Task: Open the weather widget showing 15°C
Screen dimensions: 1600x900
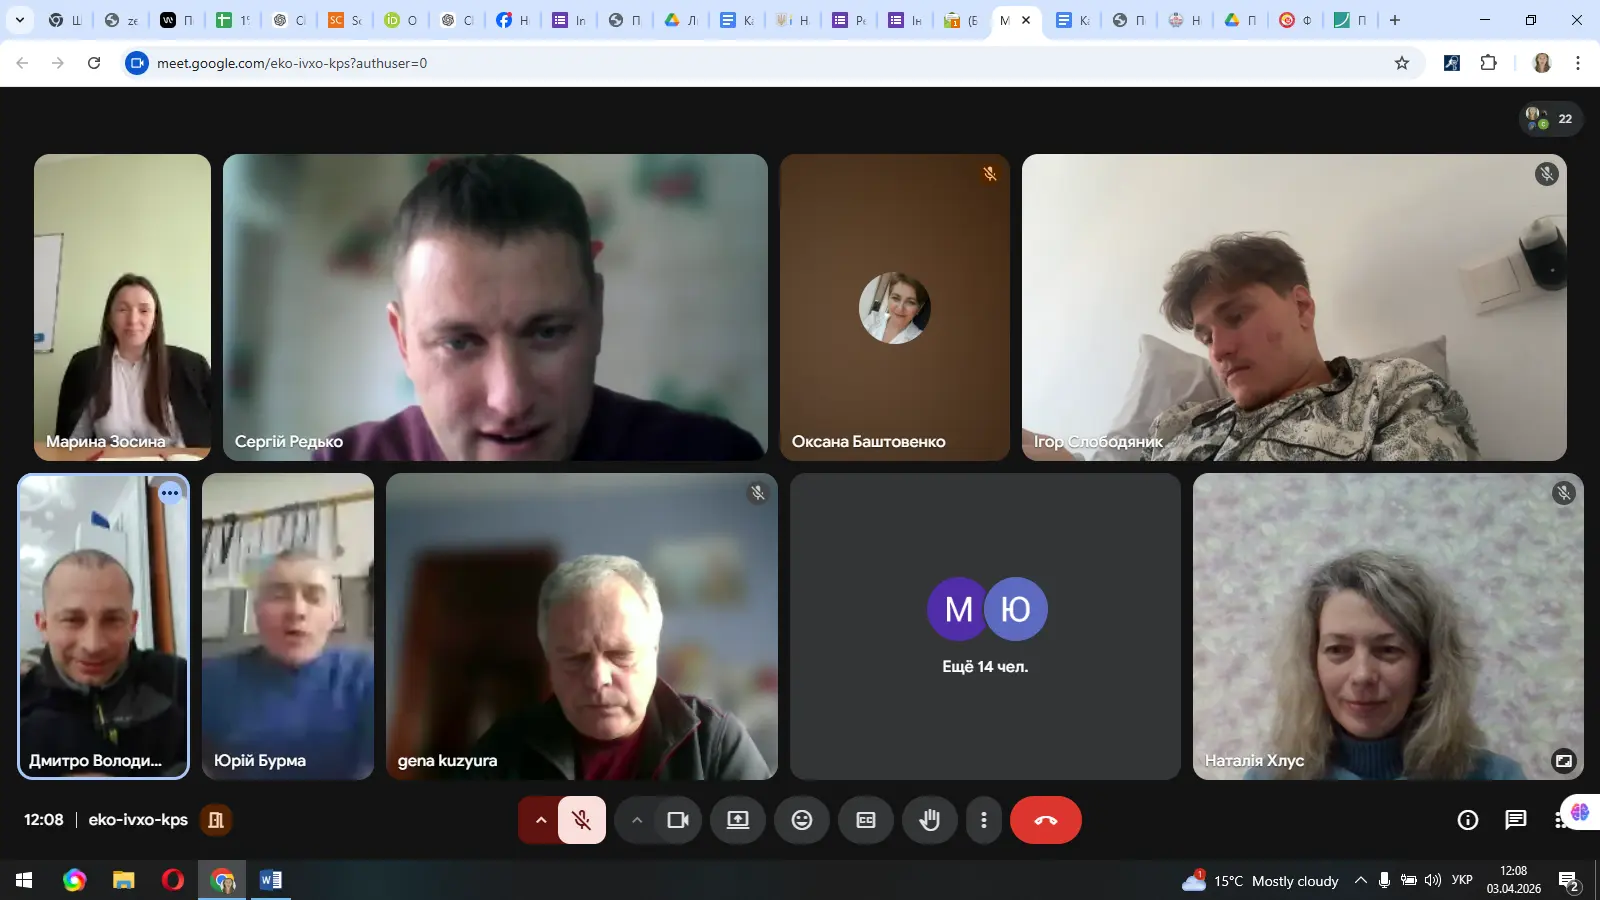Action: (1260, 880)
